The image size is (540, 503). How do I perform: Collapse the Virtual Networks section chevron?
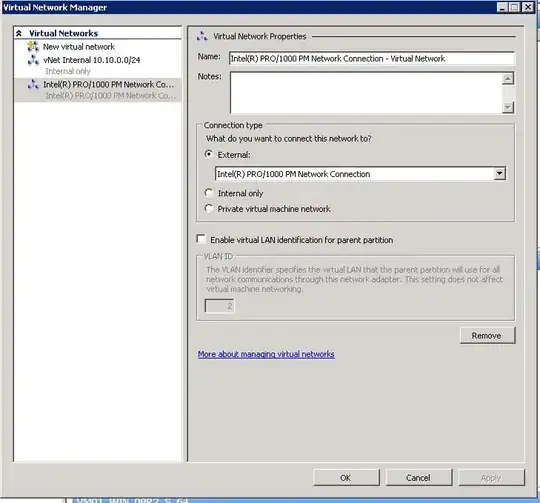[x=19, y=33]
